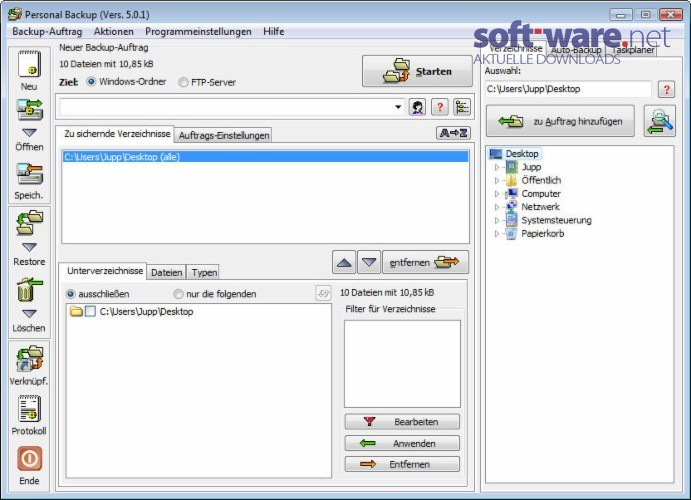
Task: Switch to Auto-Backup tab
Action: [x=576, y=50]
